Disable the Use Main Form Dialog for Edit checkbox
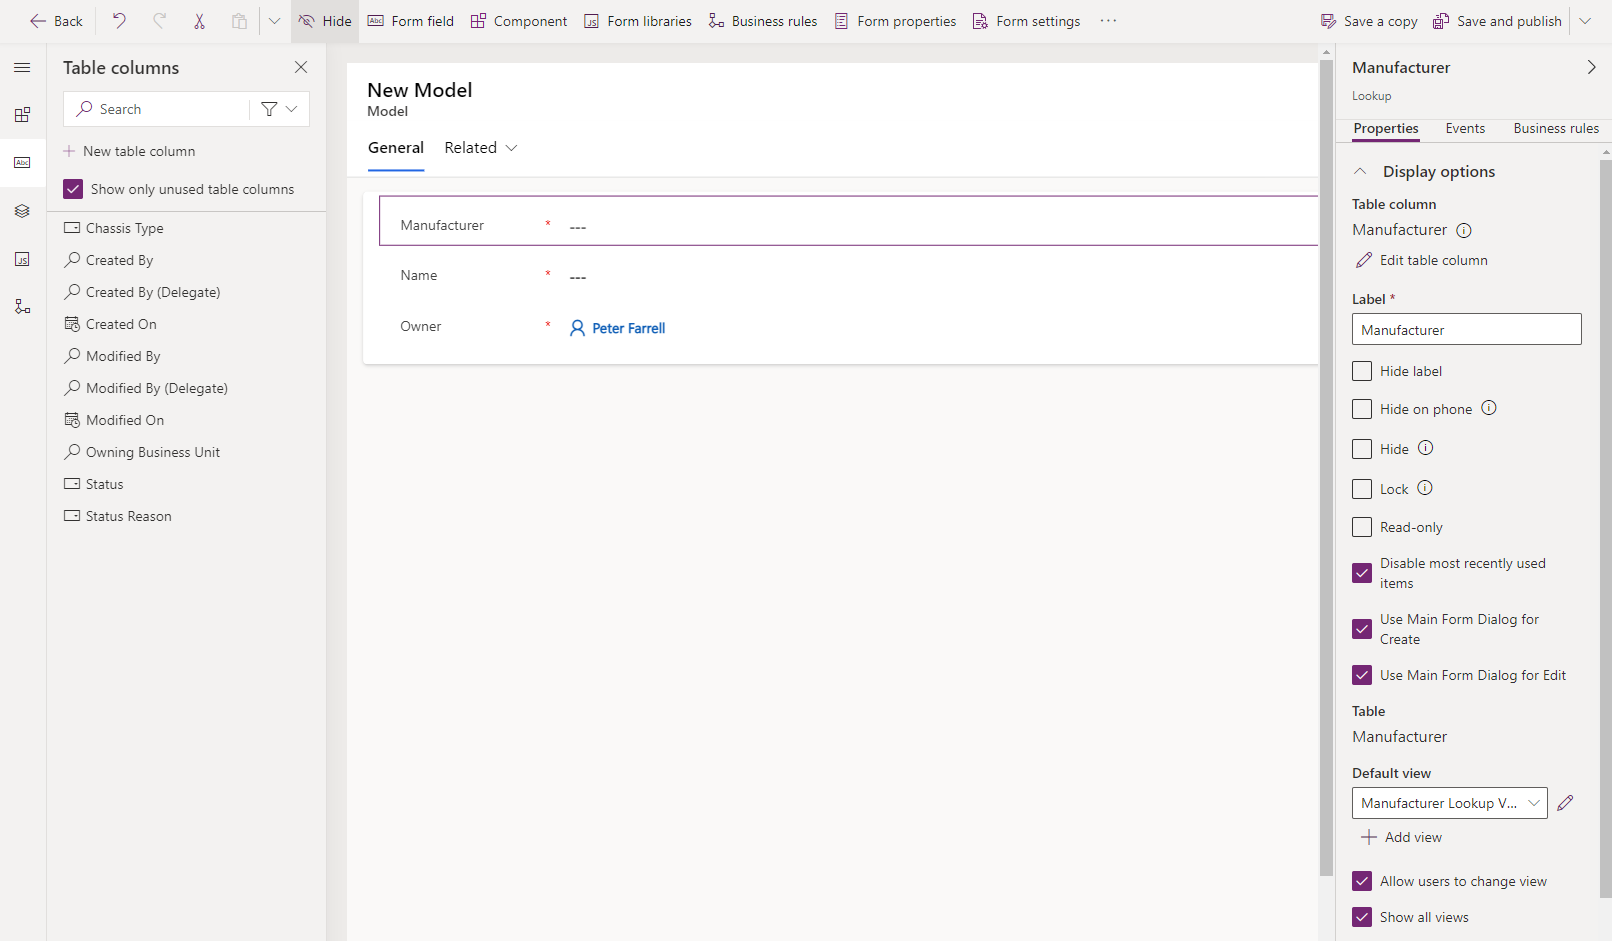1612x941 pixels. pyautogui.click(x=1361, y=675)
